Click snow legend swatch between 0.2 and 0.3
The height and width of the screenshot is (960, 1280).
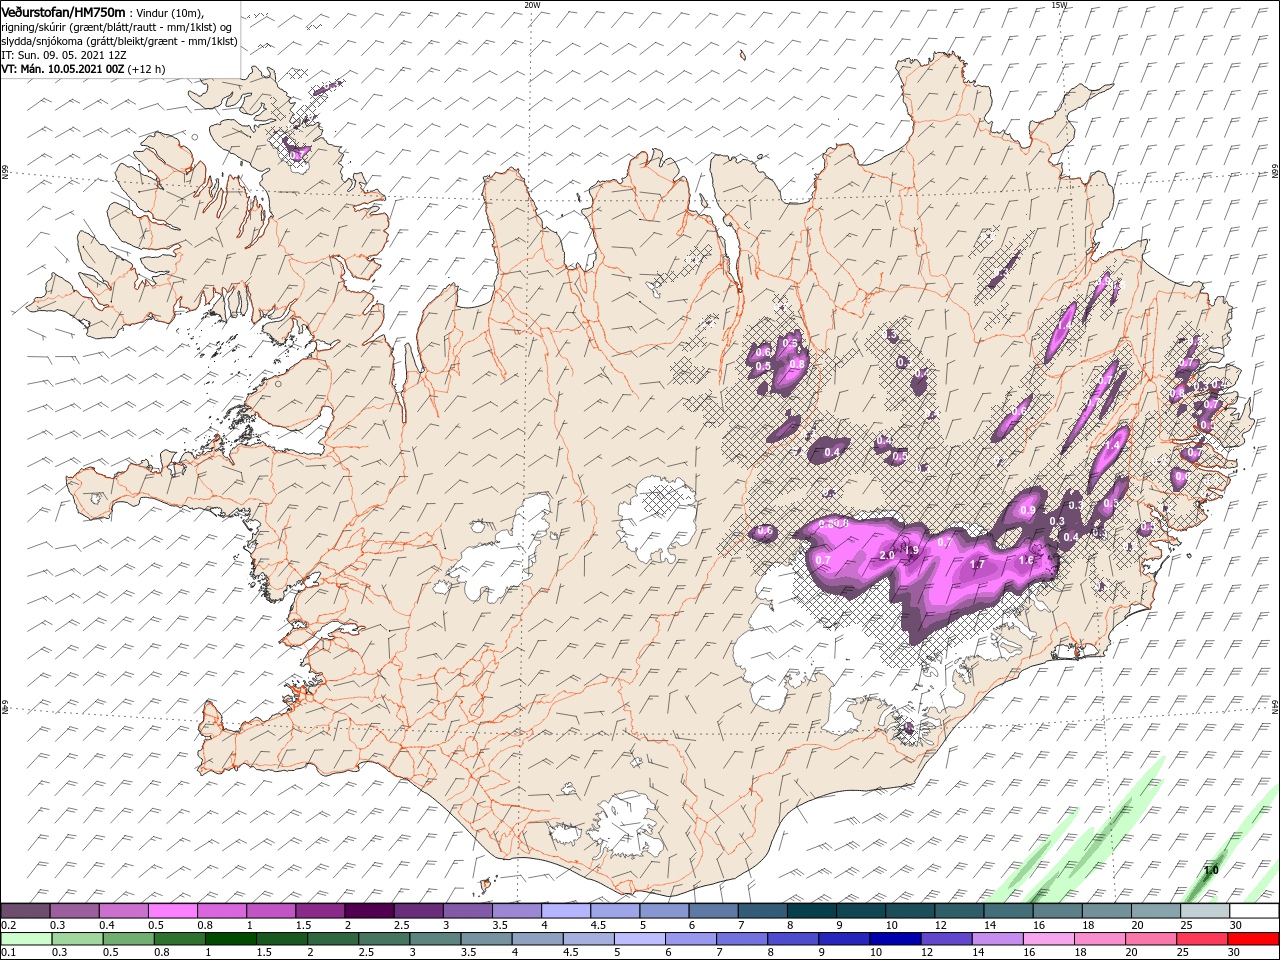tap(26, 911)
